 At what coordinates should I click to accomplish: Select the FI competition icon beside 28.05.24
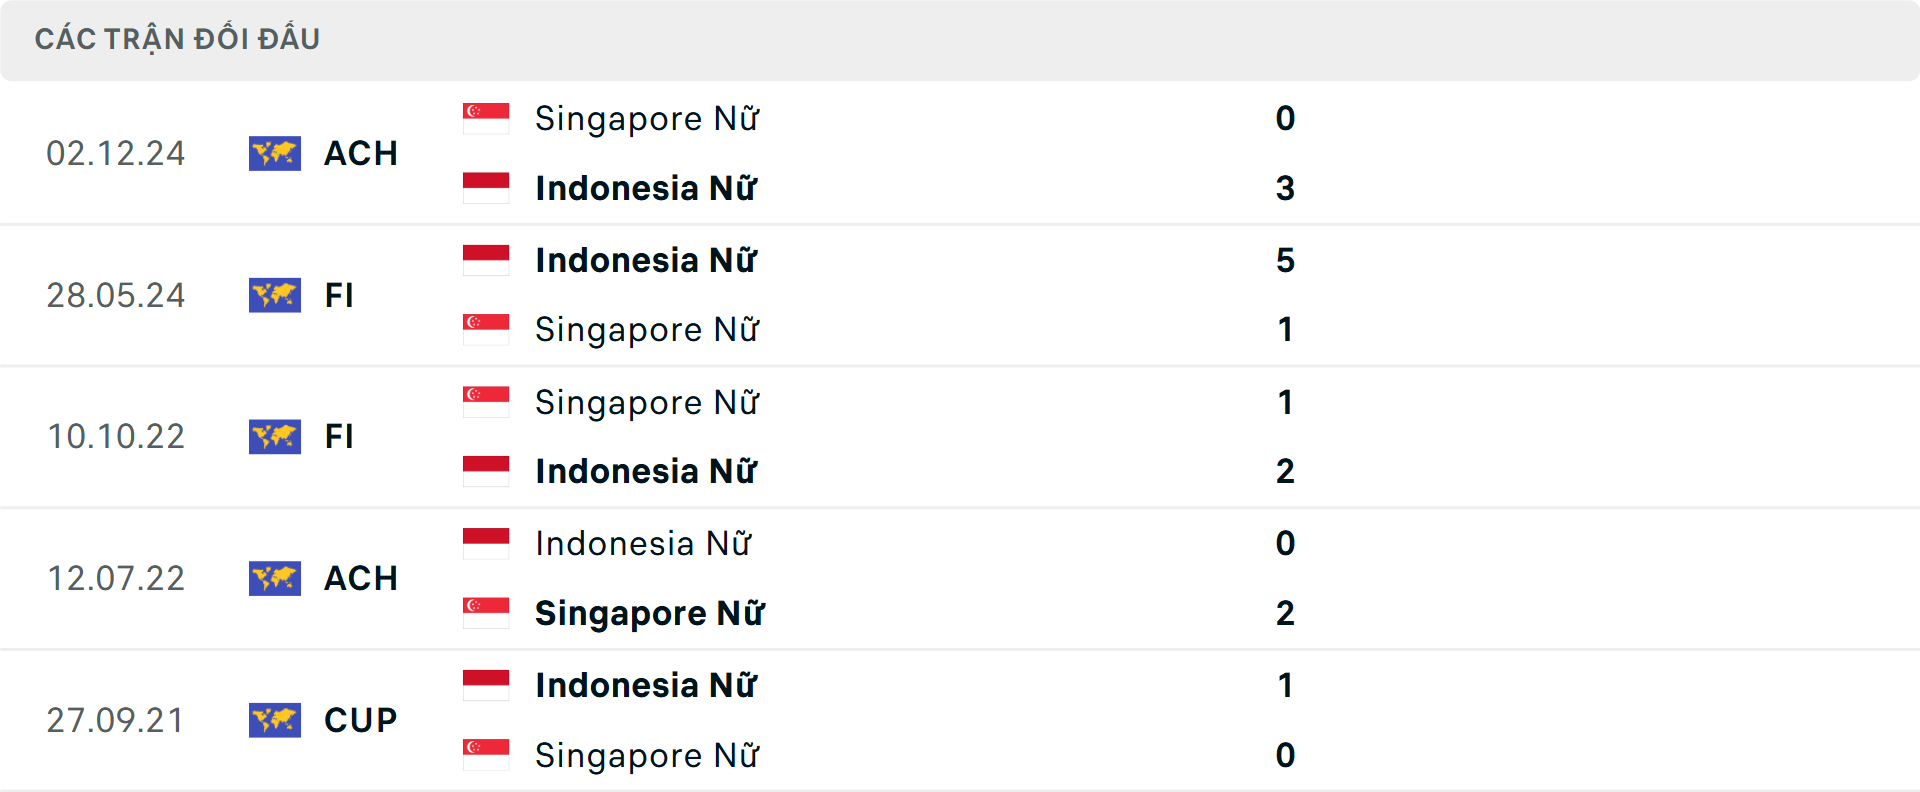click(x=274, y=295)
